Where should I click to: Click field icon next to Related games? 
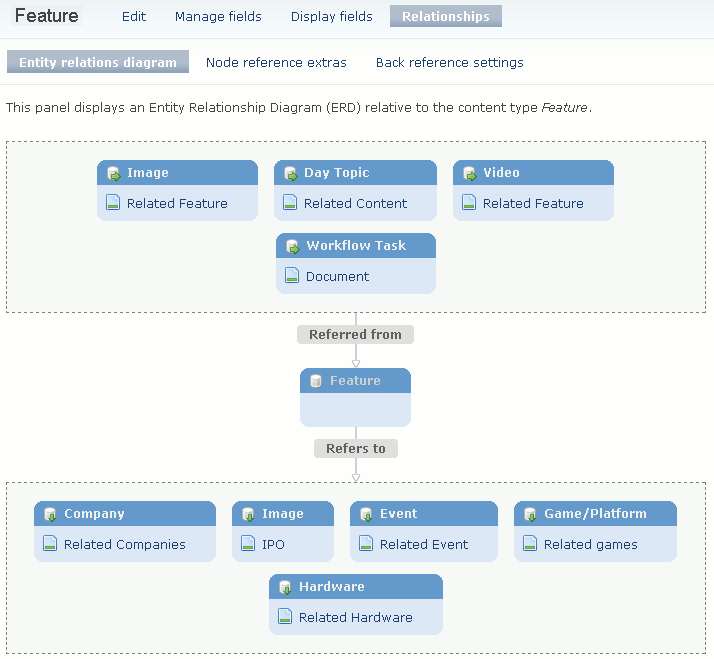tap(530, 543)
